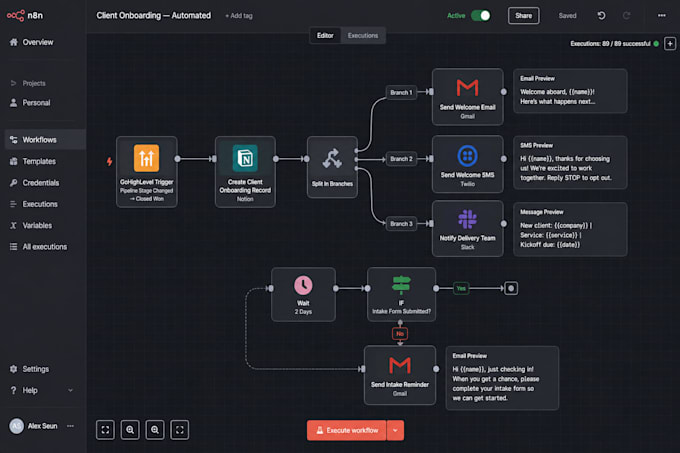Click the Branch 3 connection label
The image size is (680, 453).
401,224
